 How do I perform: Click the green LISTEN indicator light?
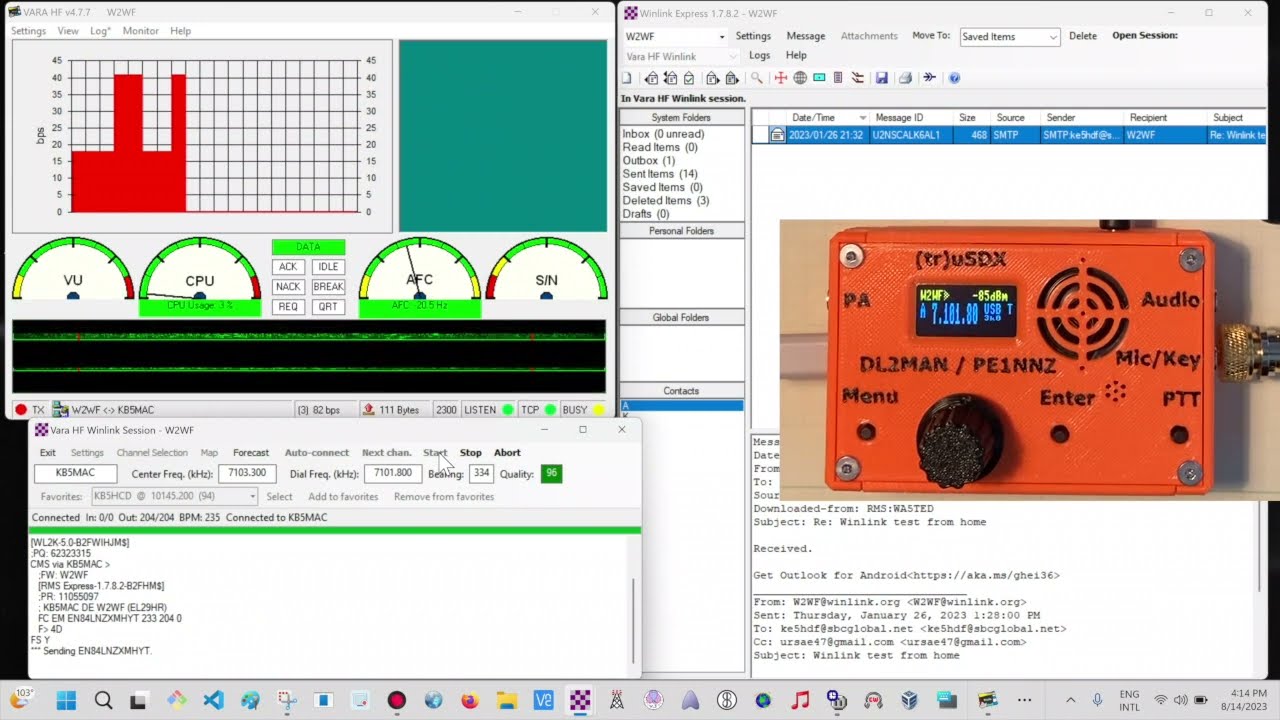508,410
